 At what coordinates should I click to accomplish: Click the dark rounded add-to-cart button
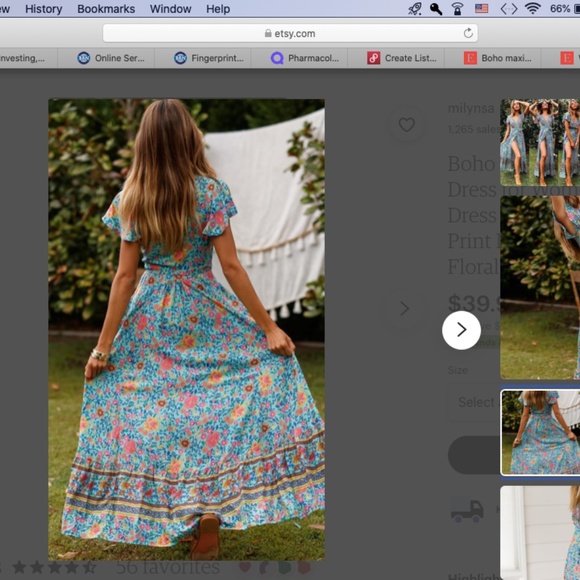(x=474, y=455)
